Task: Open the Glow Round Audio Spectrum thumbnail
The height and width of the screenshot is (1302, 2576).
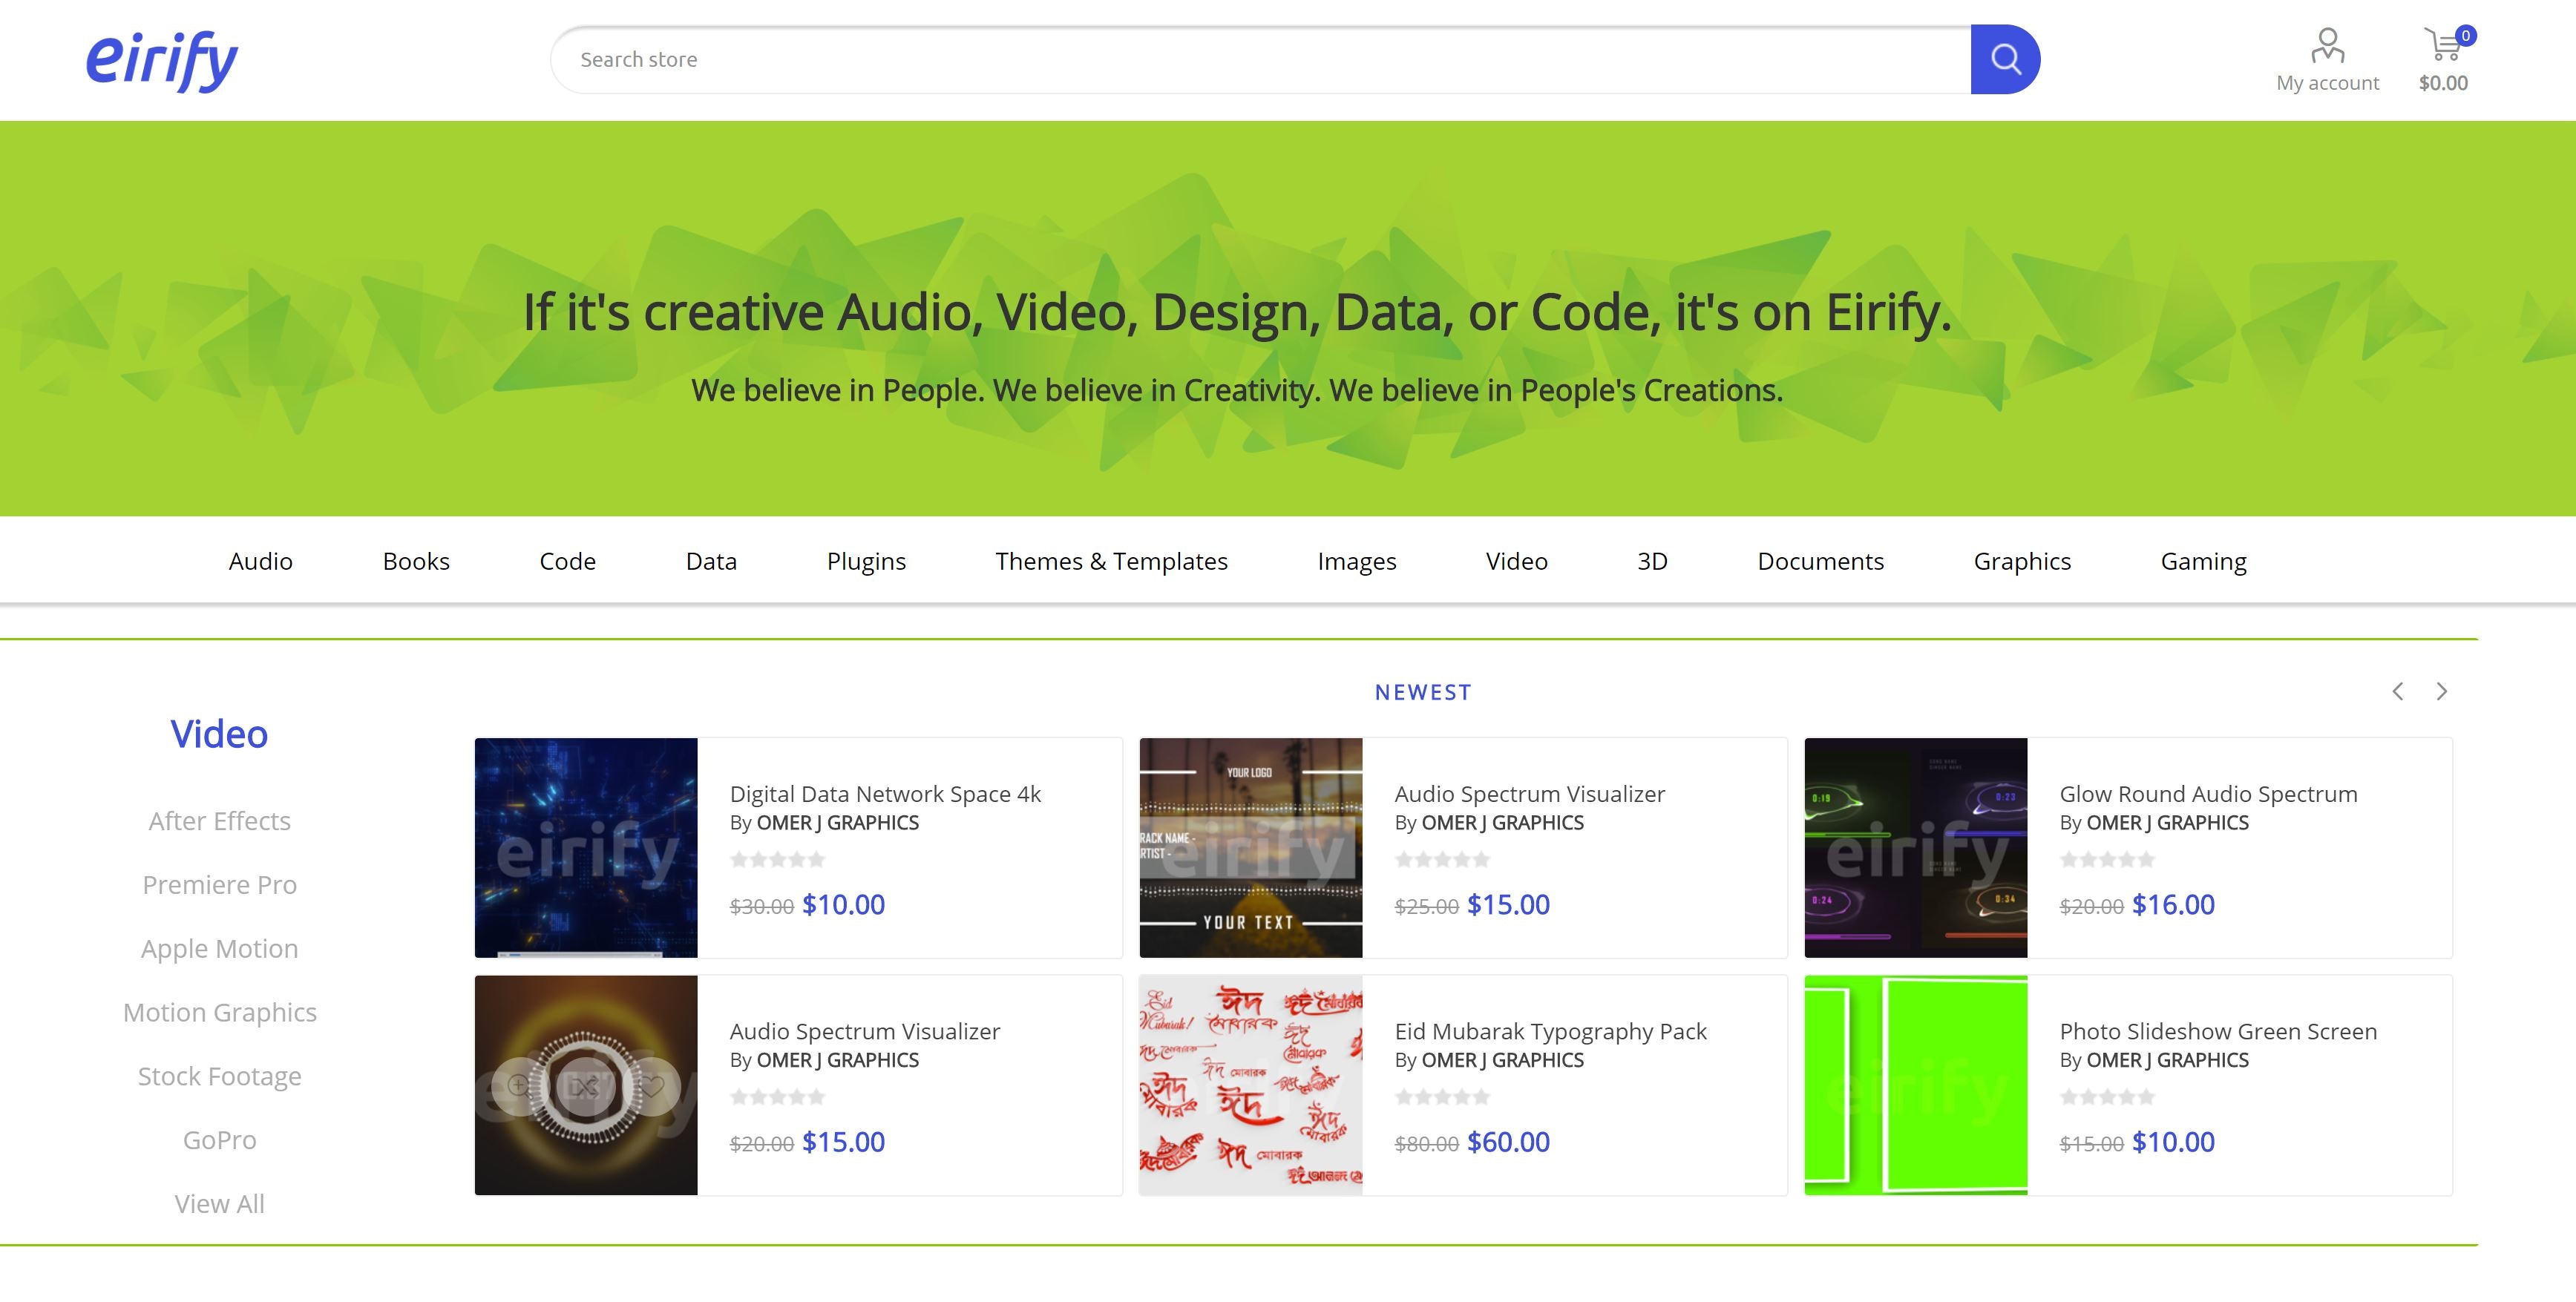Action: (1915, 848)
